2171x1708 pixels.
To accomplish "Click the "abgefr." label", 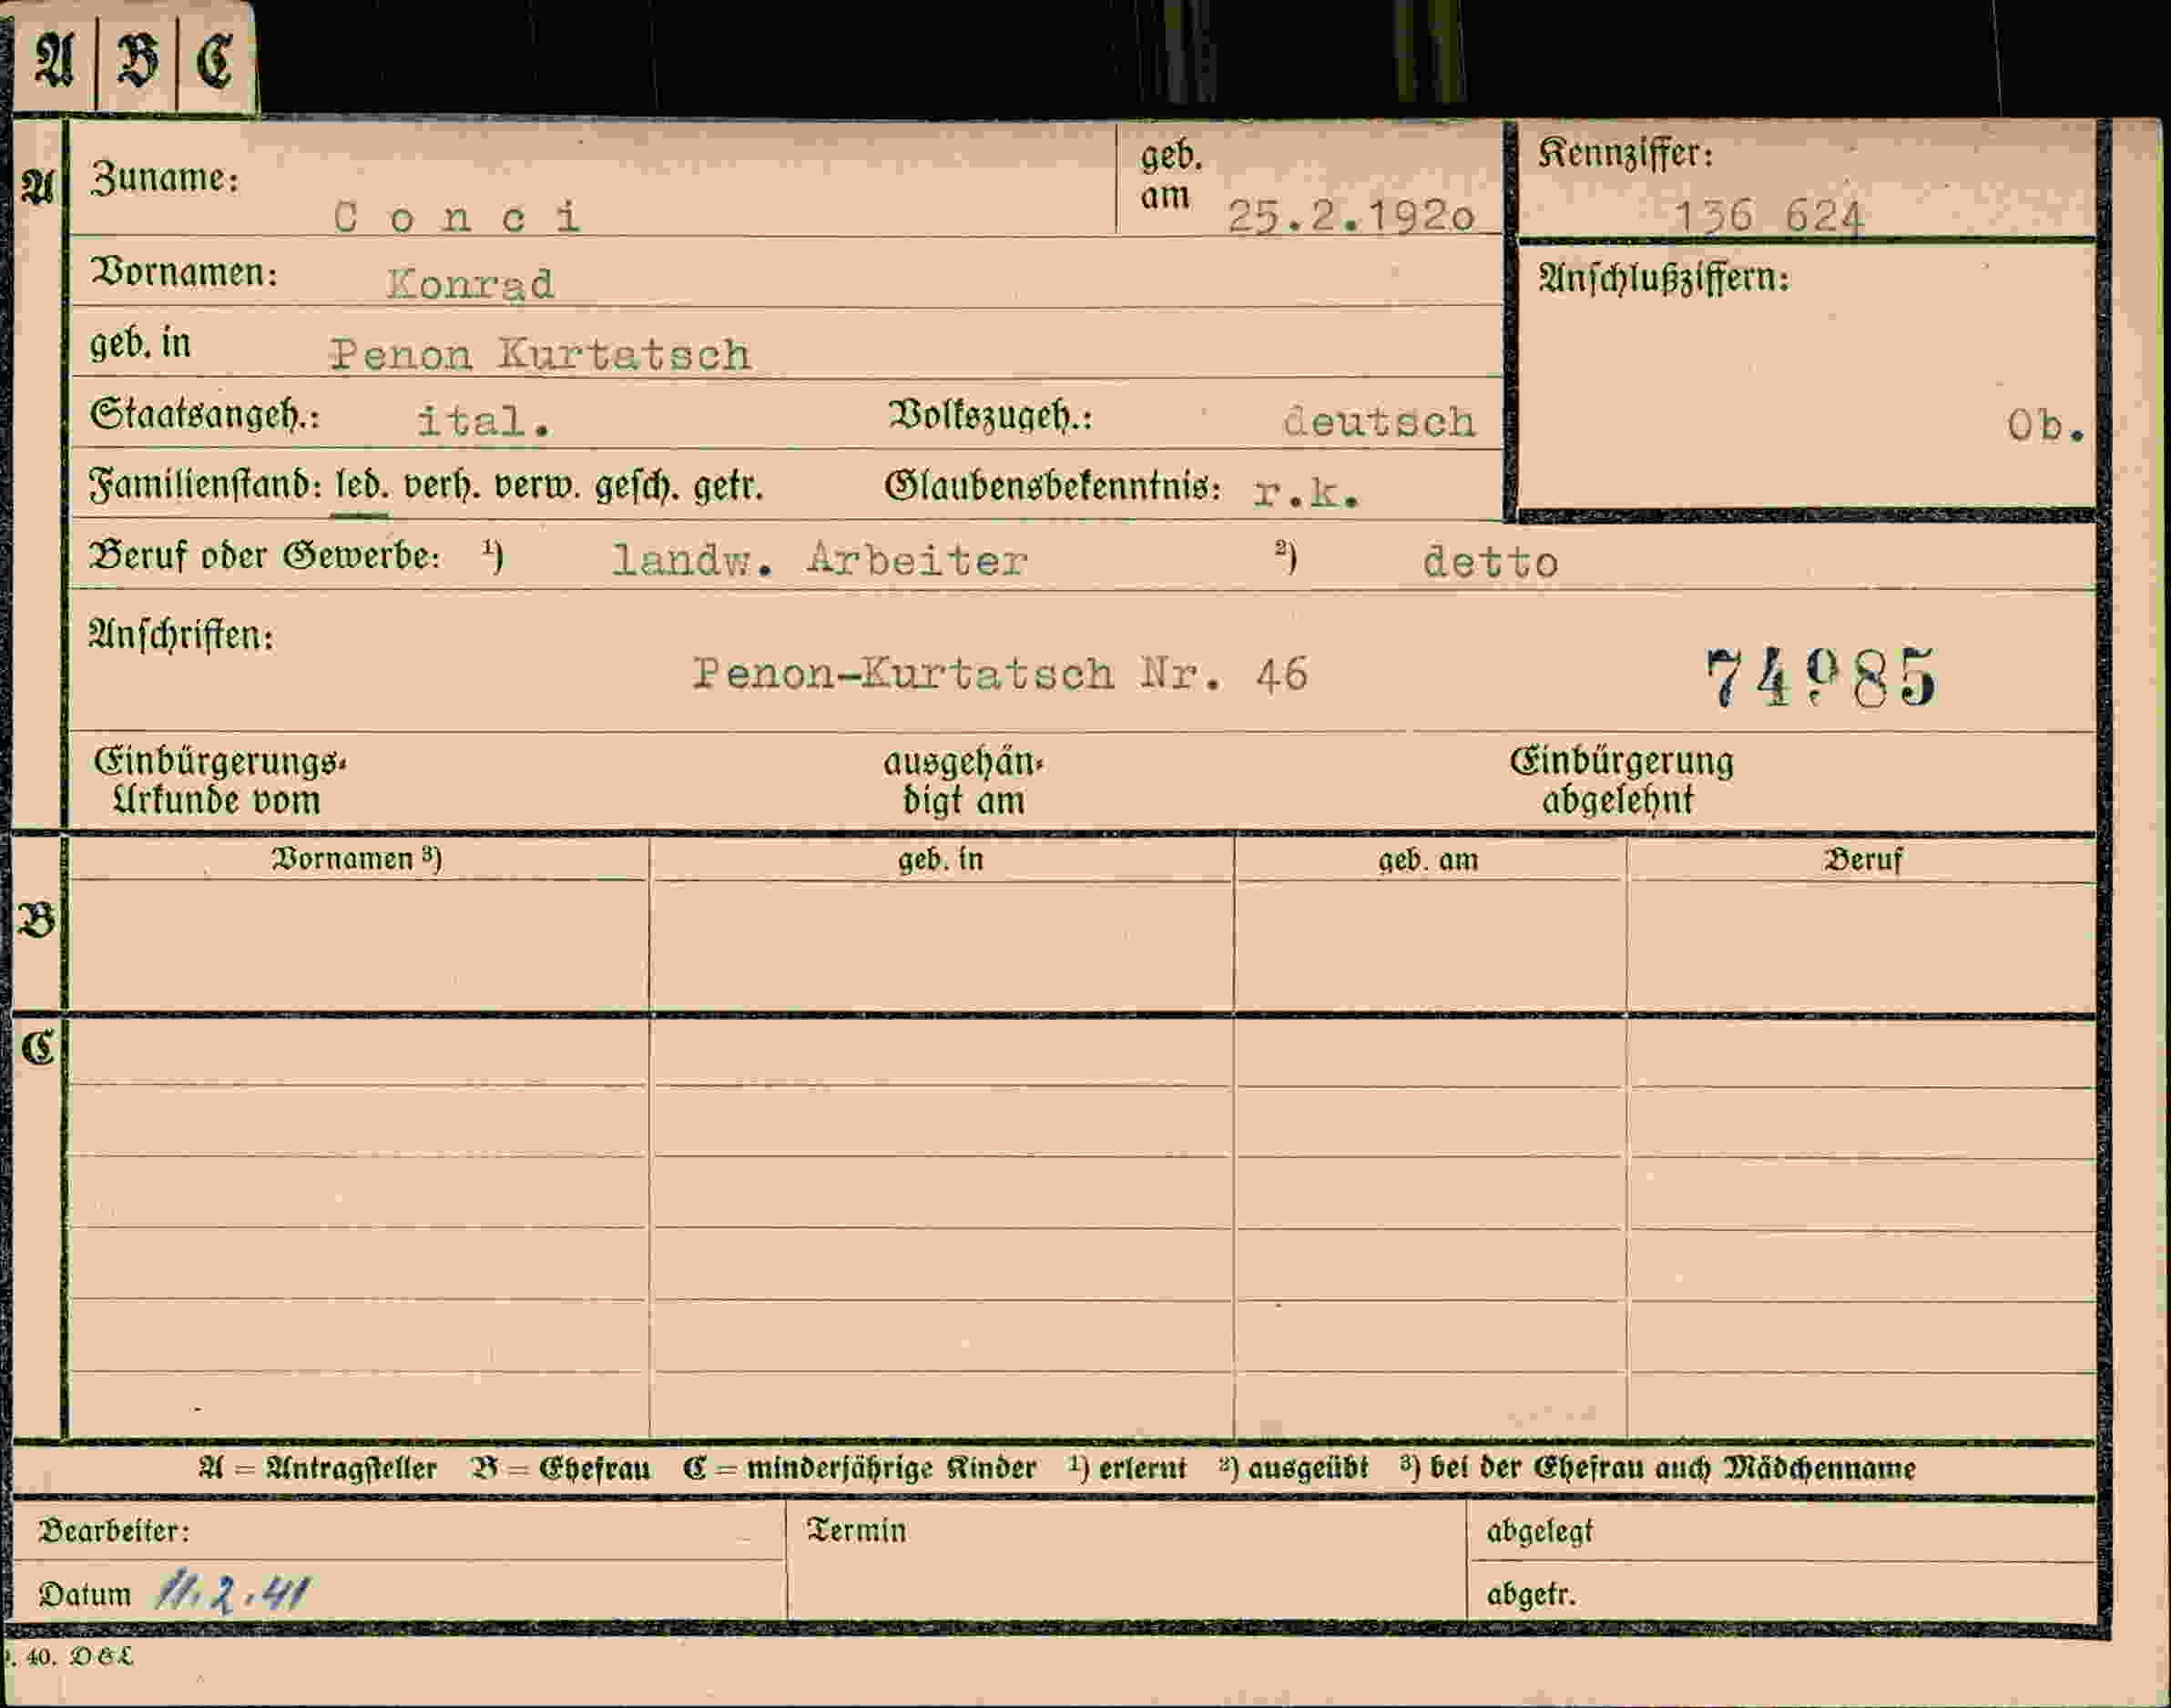I will pyautogui.click(x=1531, y=1595).
